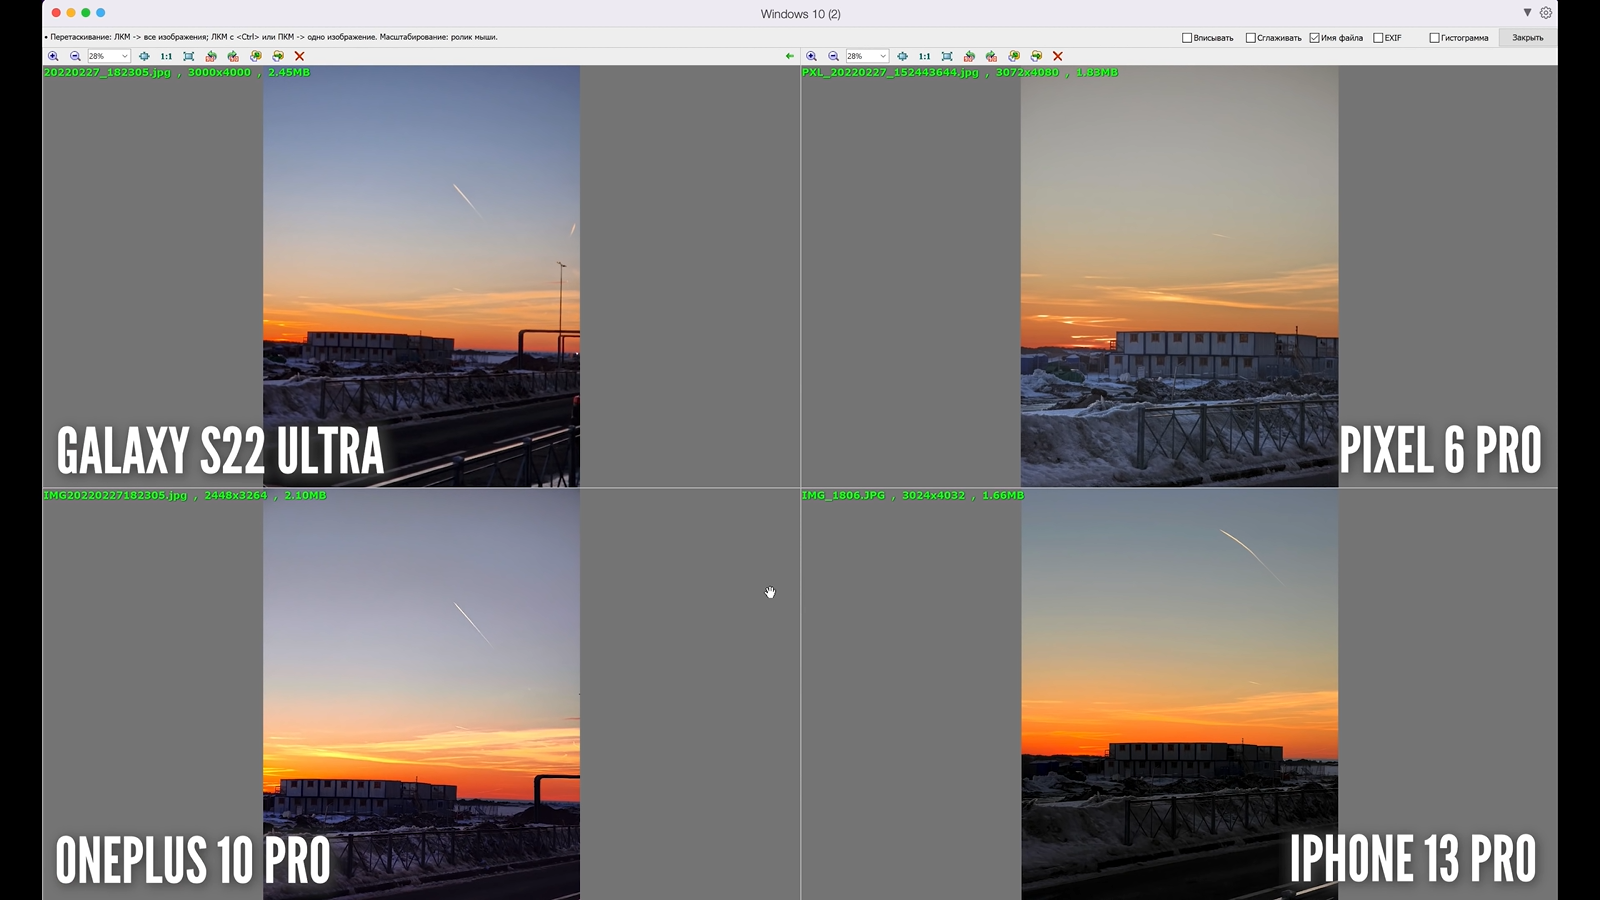Screen dimensions: 1600x900
Task: Click the Закрыть button
Action: pyautogui.click(x=1527, y=38)
